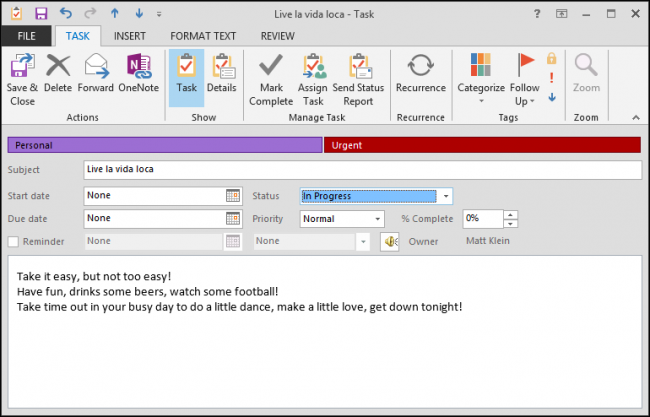Image resolution: width=650 pixels, height=417 pixels.
Task: Open the Start date calendar picker
Action: point(233,196)
